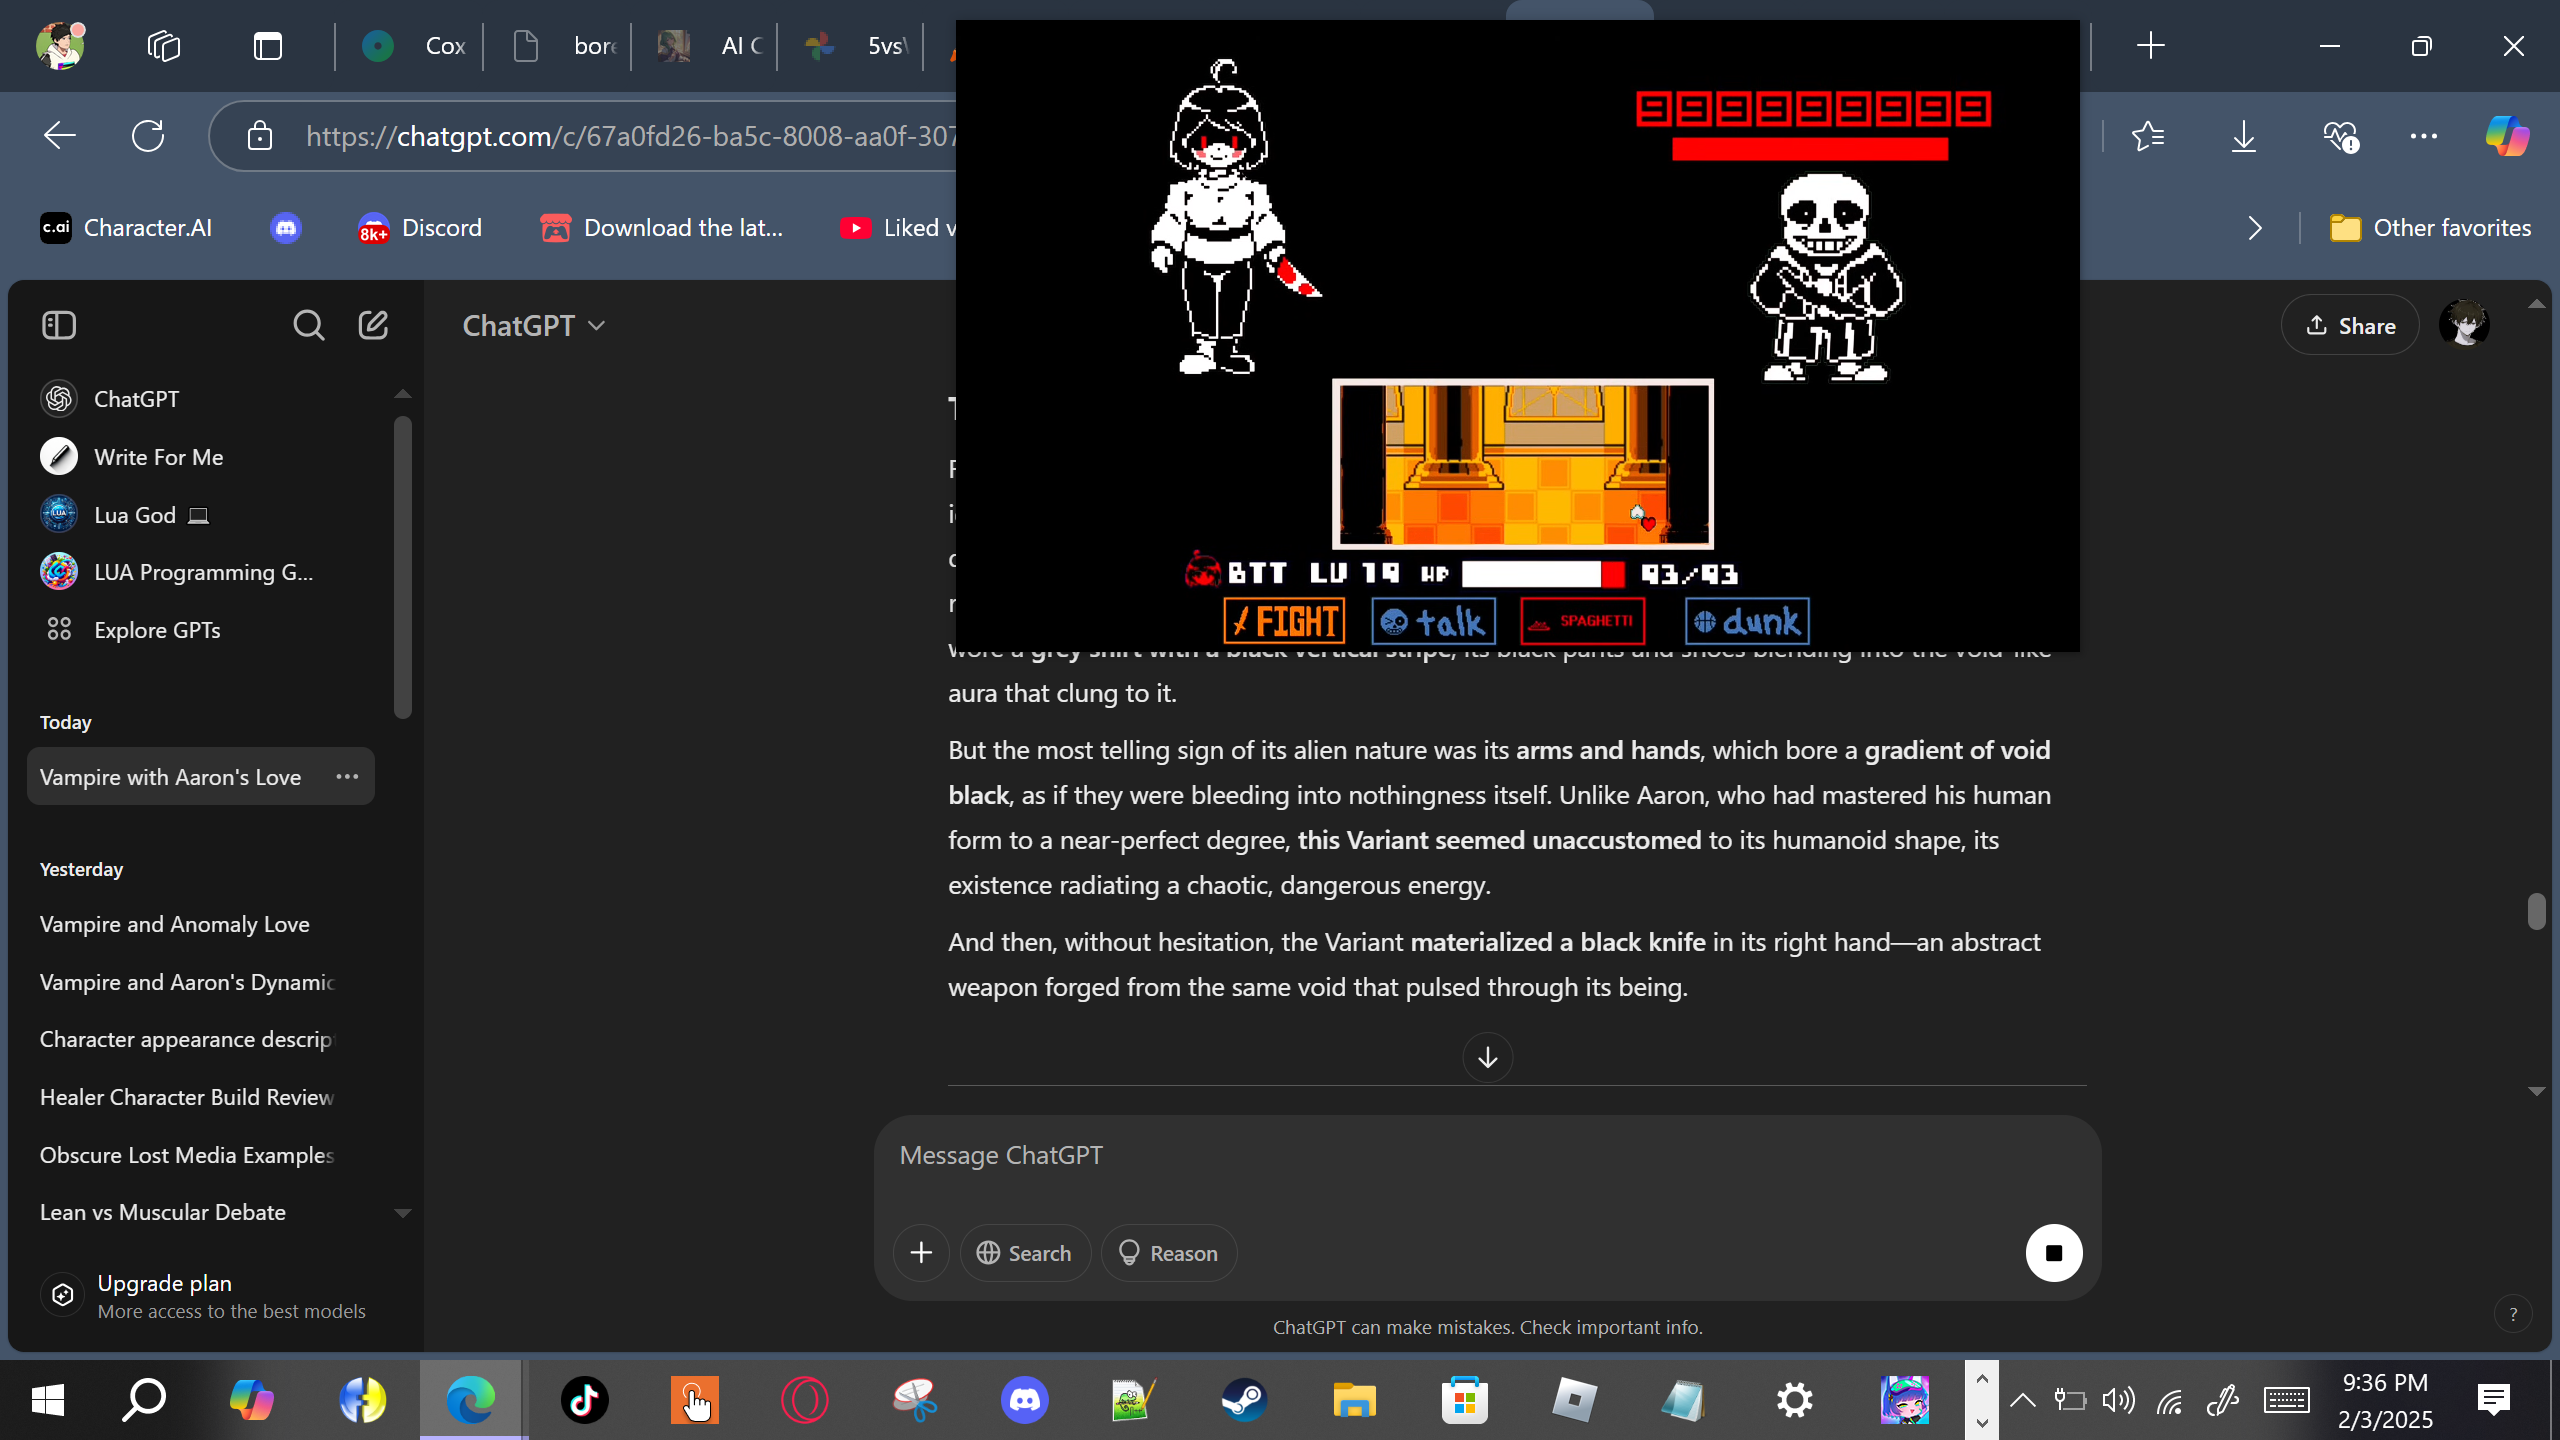Open the chat search magnifier icon
Screen dimensions: 2560x1440
pos(308,325)
